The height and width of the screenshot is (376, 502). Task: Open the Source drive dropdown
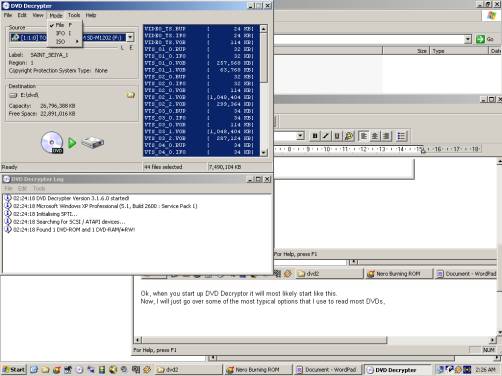130,37
